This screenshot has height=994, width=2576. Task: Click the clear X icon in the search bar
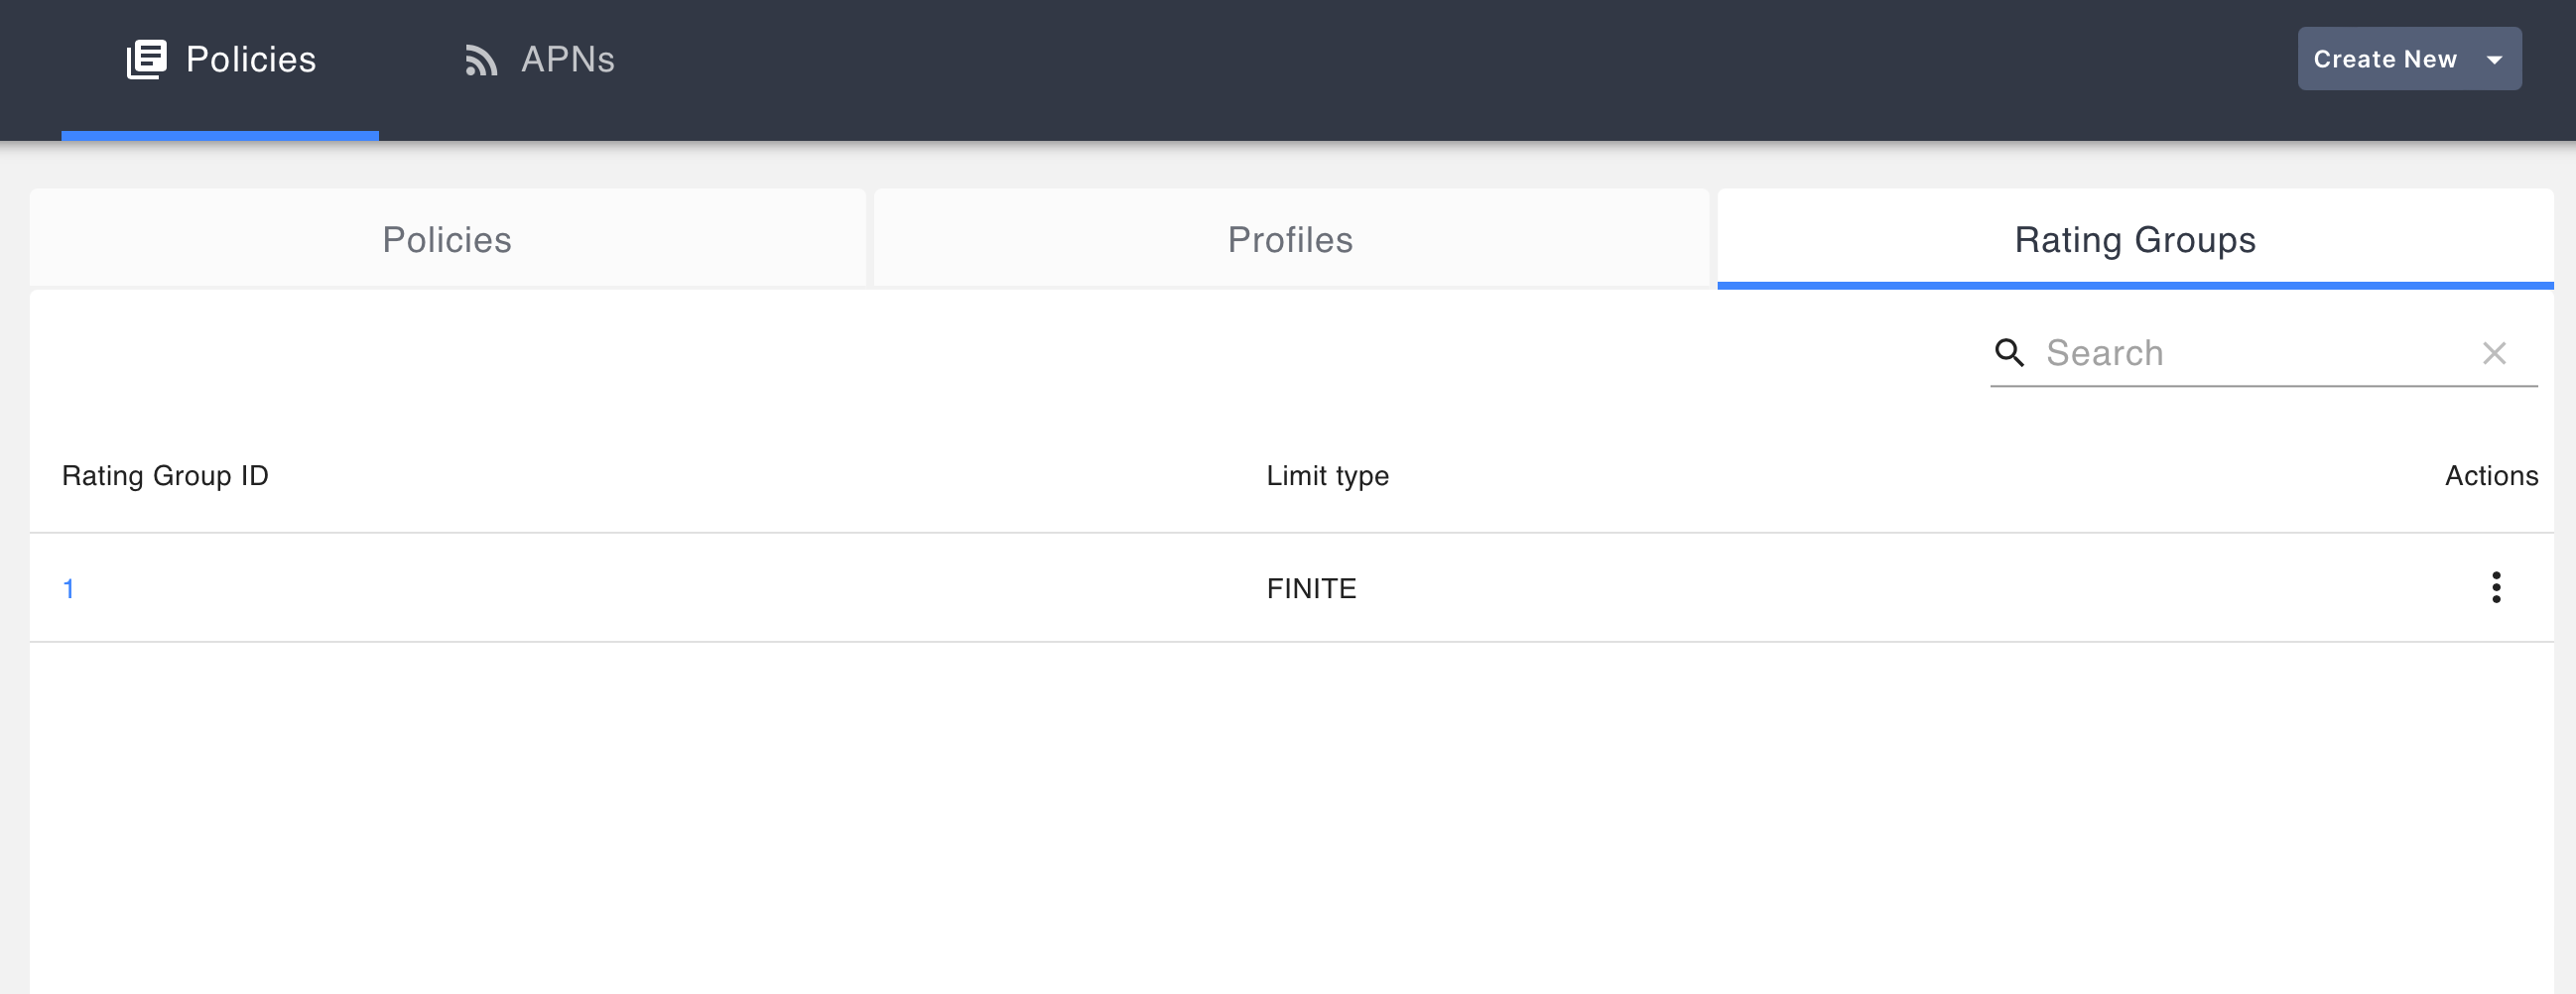coord(2495,353)
